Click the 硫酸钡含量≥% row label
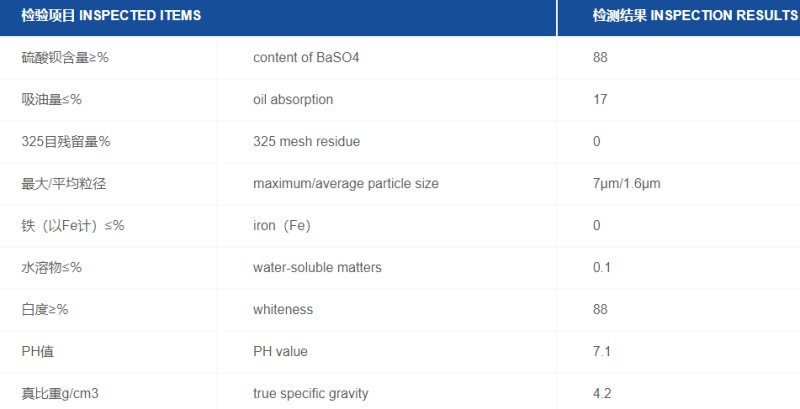This screenshot has height=409, width=800. click(x=65, y=58)
